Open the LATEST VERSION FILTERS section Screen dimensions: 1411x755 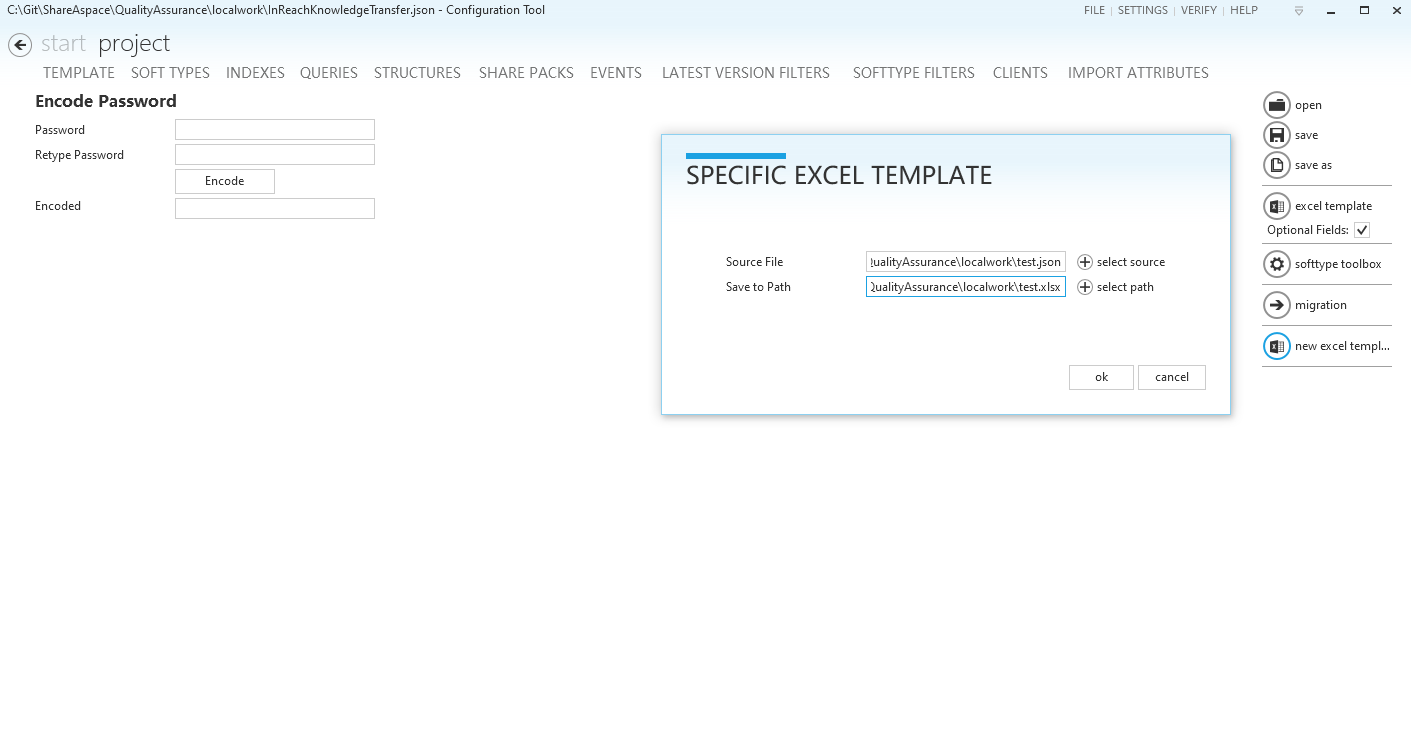(745, 72)
